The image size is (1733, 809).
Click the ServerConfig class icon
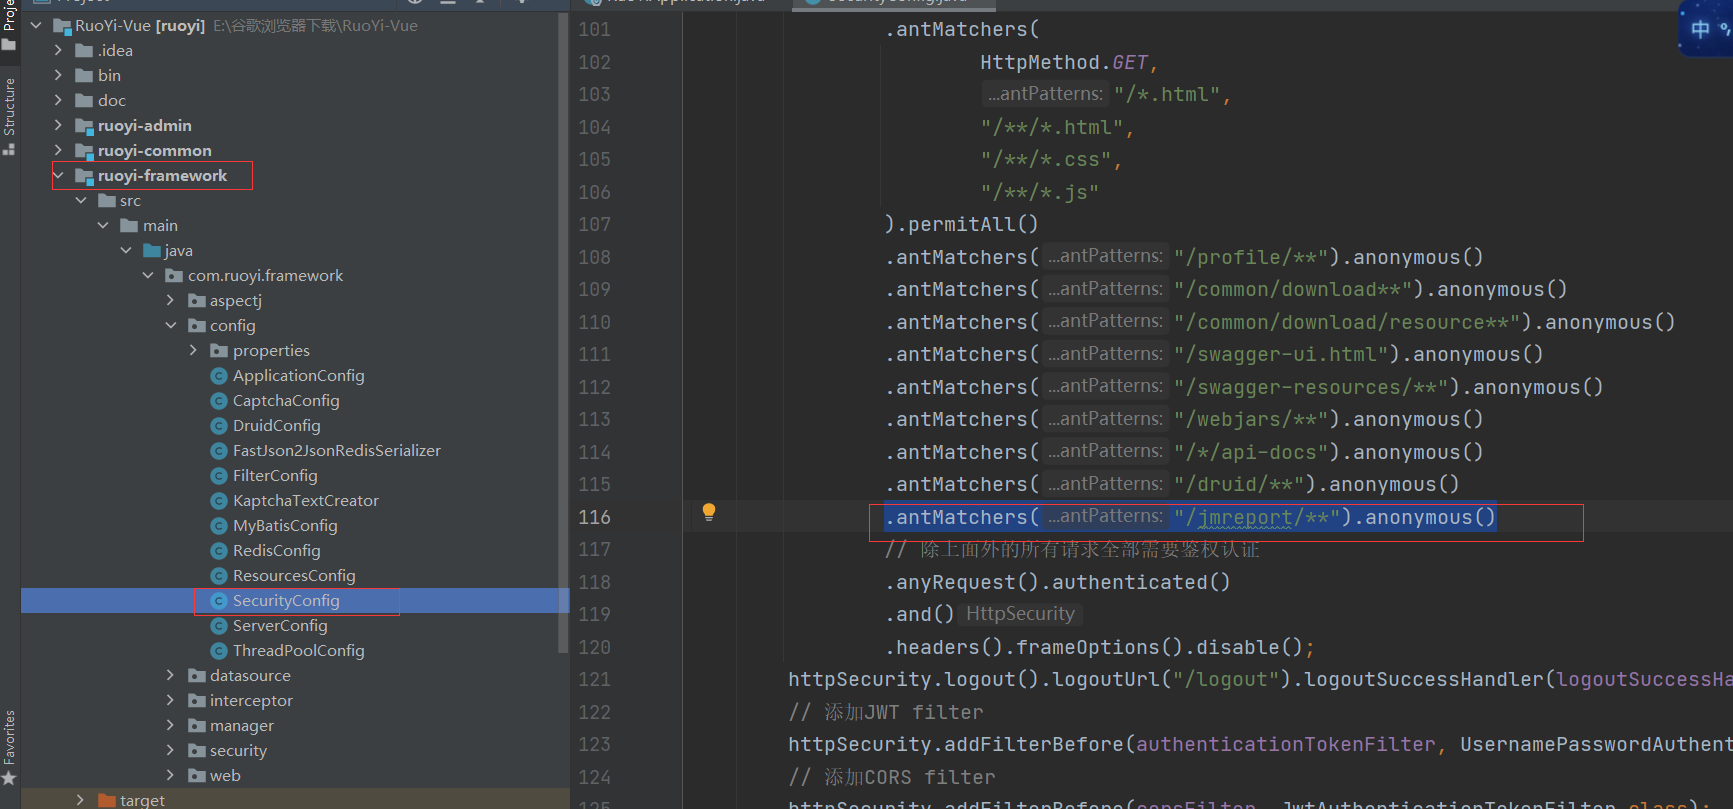(x=219, y=626)
